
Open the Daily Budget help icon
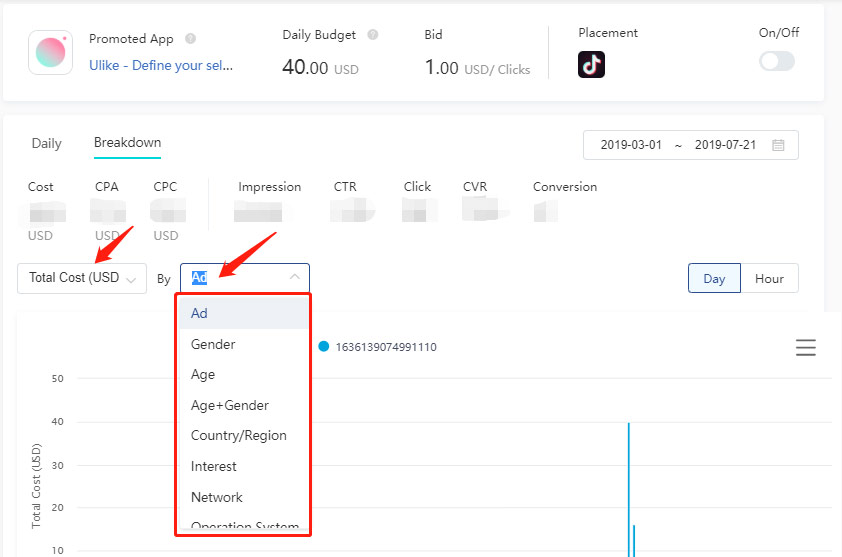tap(373, 34)
